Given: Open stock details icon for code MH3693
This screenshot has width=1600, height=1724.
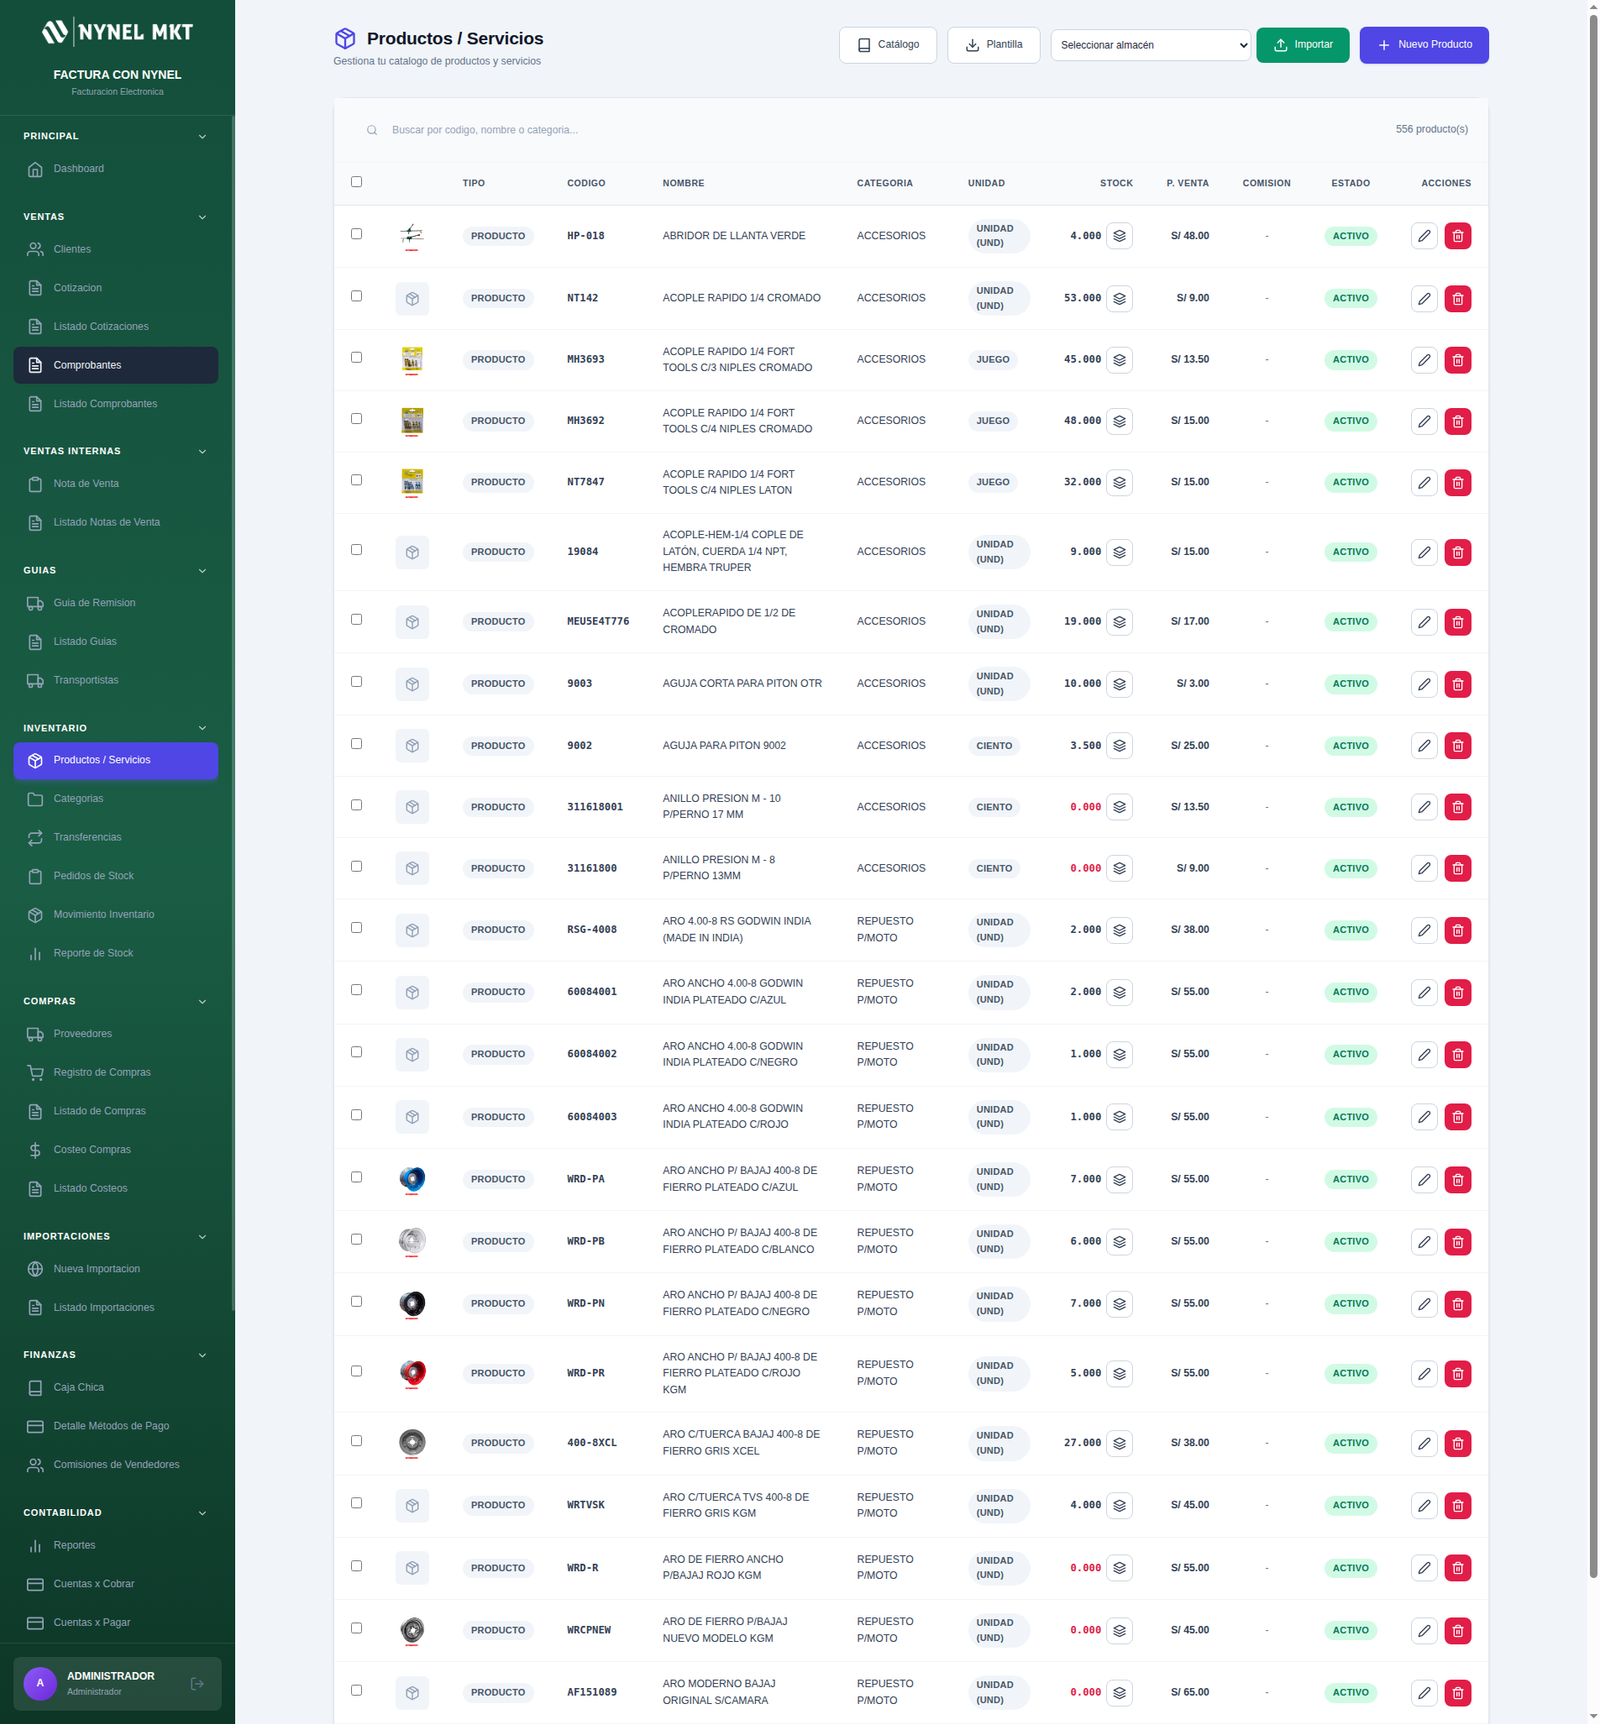Looking at the screenshot, I should point(1119,360).
